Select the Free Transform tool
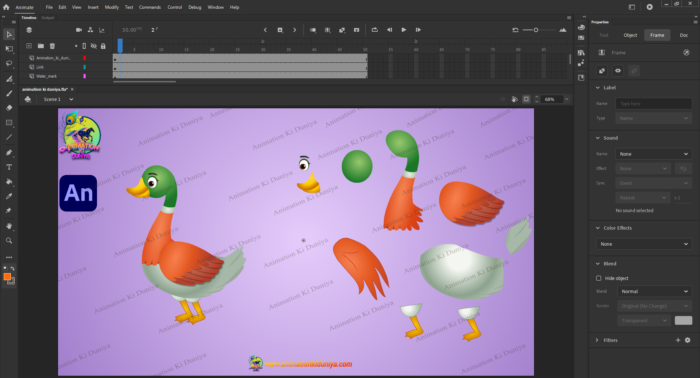 [9, 49]
